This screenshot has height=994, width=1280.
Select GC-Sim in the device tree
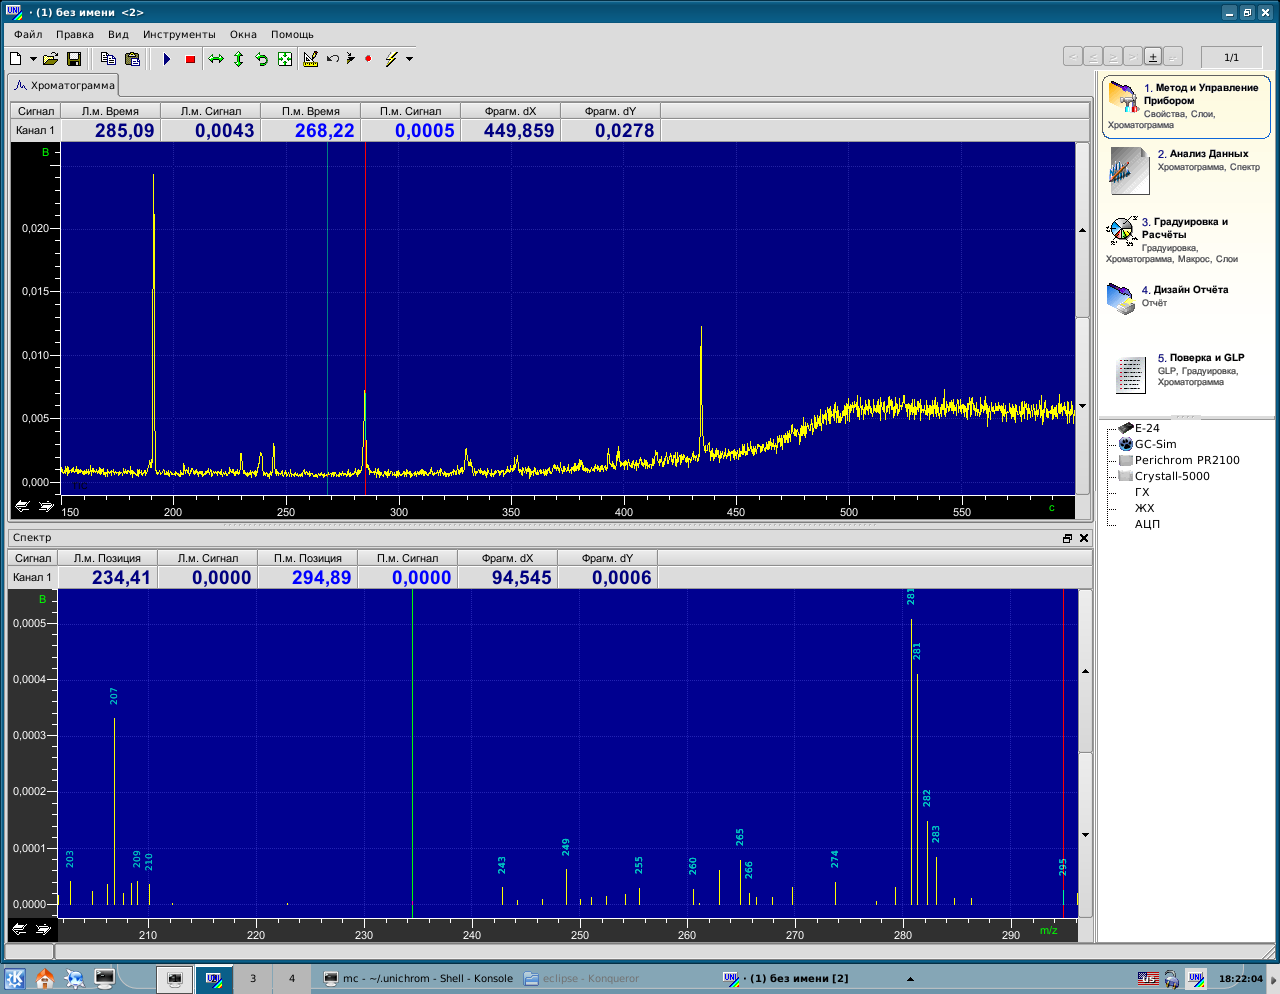pyautogui.click(x=1155, y=444)
